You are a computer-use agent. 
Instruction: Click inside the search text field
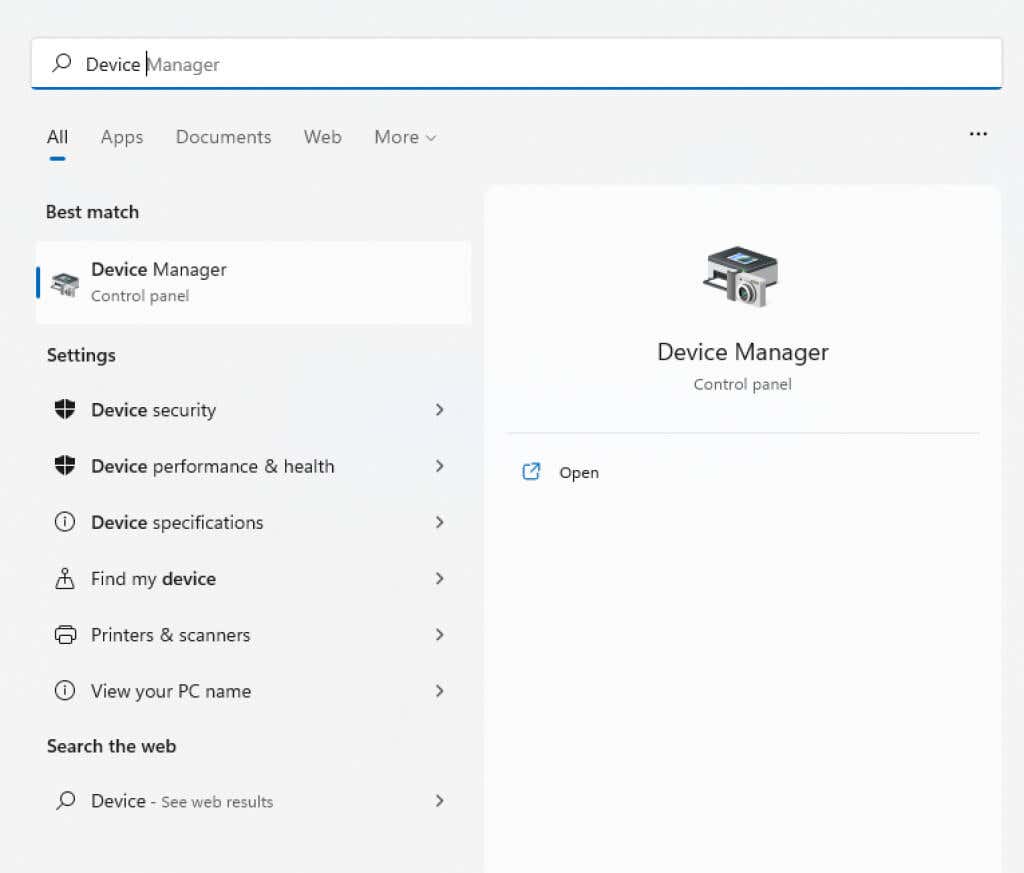coord(516,63)
